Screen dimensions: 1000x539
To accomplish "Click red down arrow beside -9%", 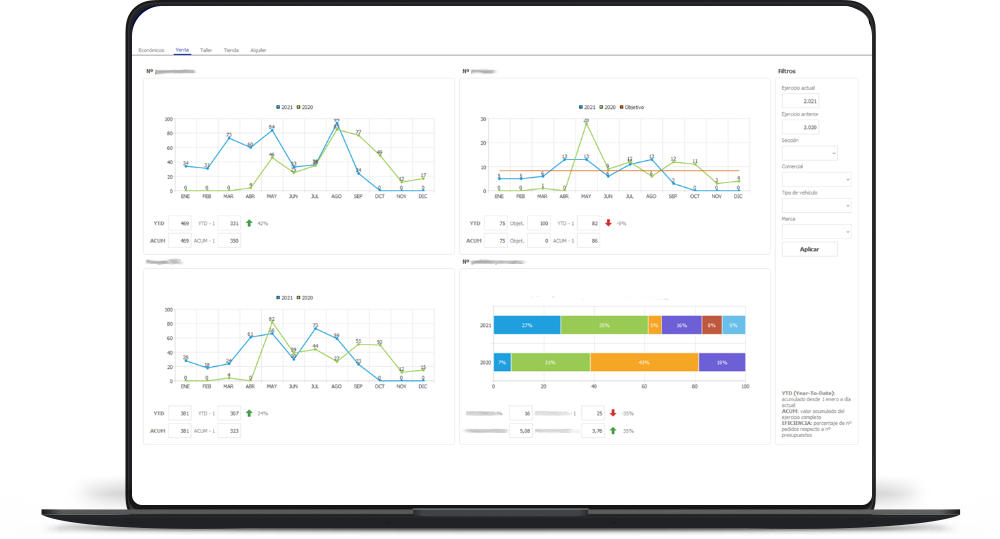I will click(608, 223).
